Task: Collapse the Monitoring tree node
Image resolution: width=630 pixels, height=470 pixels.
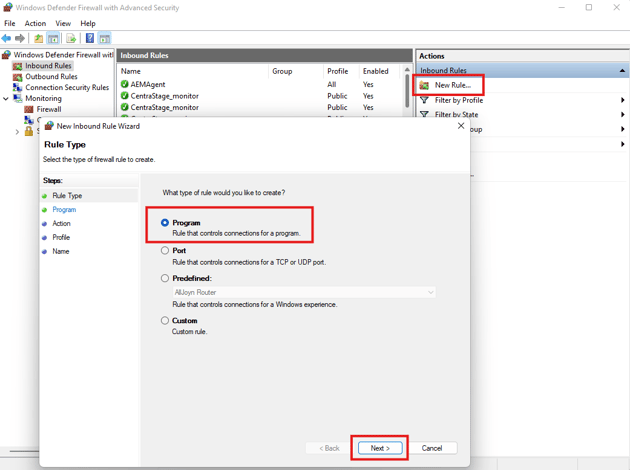Action: [x=6, y=99]
